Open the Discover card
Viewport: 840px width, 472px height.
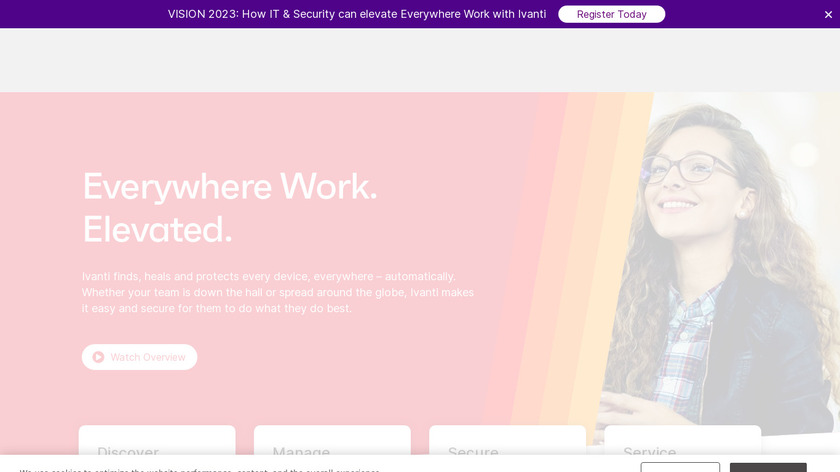point(157,441)
